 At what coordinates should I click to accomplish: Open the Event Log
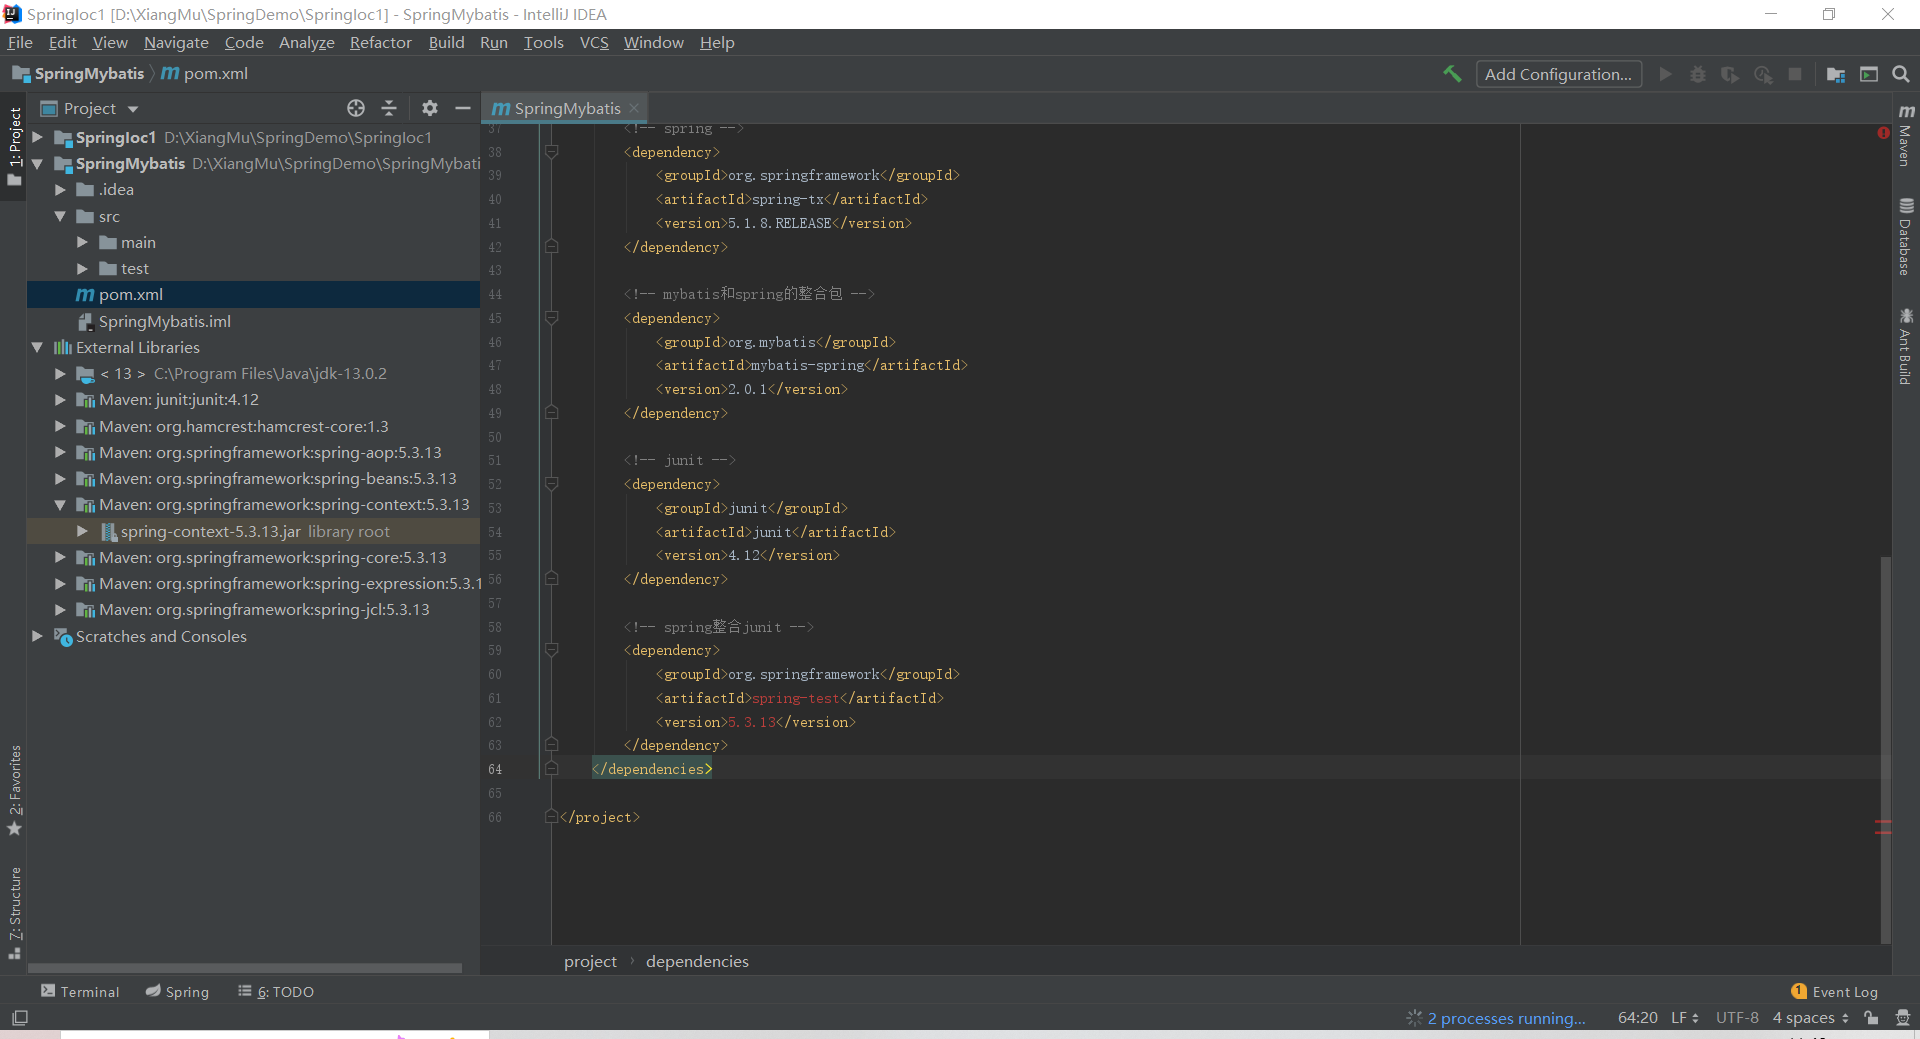pyautogui.click(x=1835, y=991)
